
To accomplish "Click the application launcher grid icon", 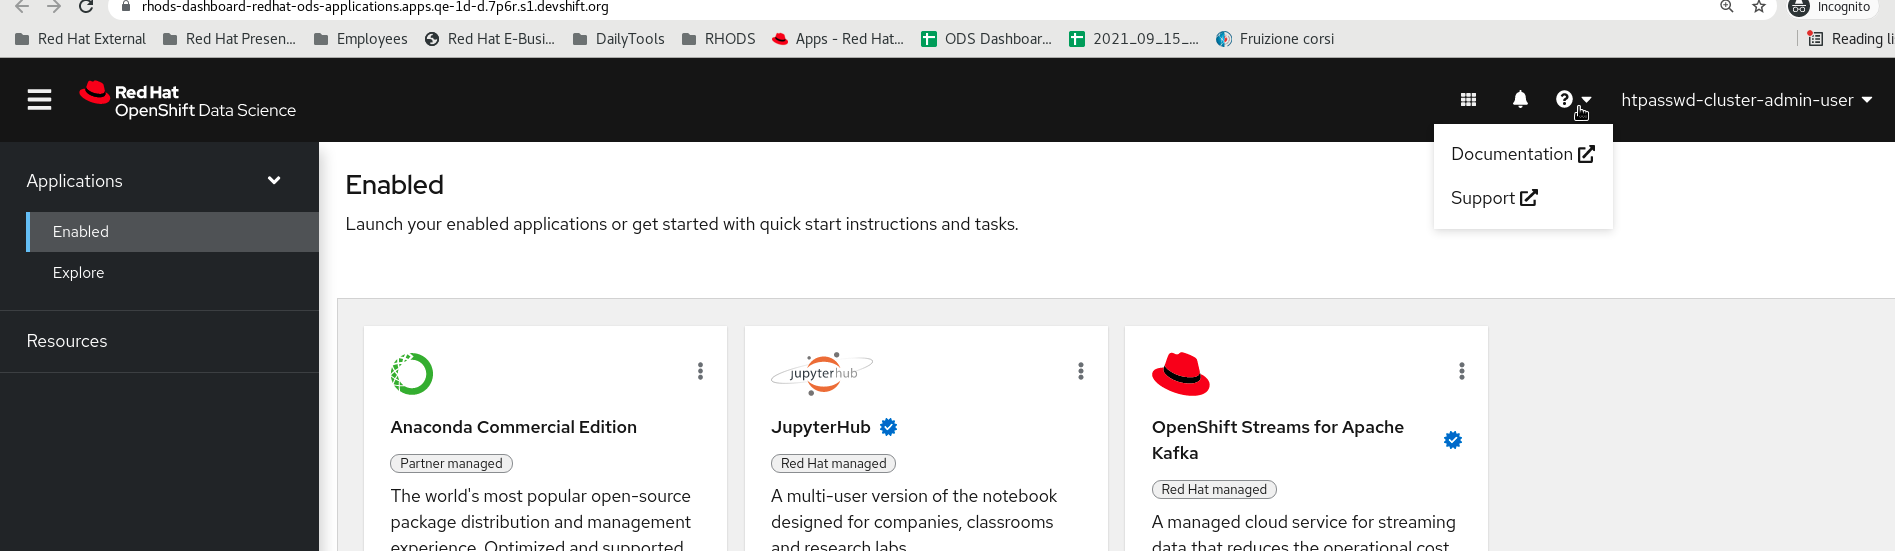I will (x=1468, y=100).
